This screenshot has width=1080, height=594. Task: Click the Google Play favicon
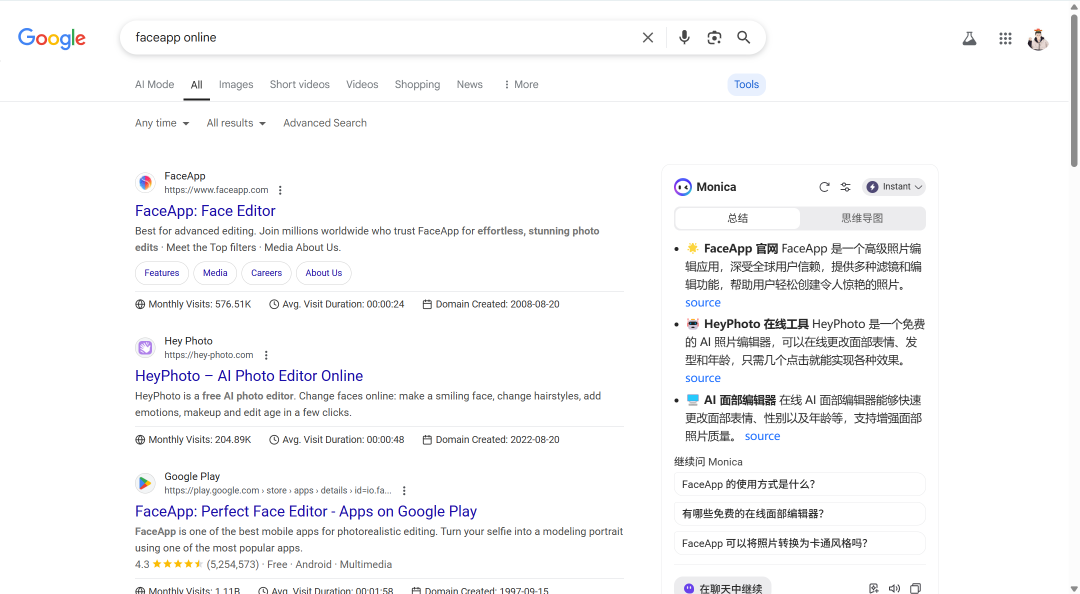145,483
